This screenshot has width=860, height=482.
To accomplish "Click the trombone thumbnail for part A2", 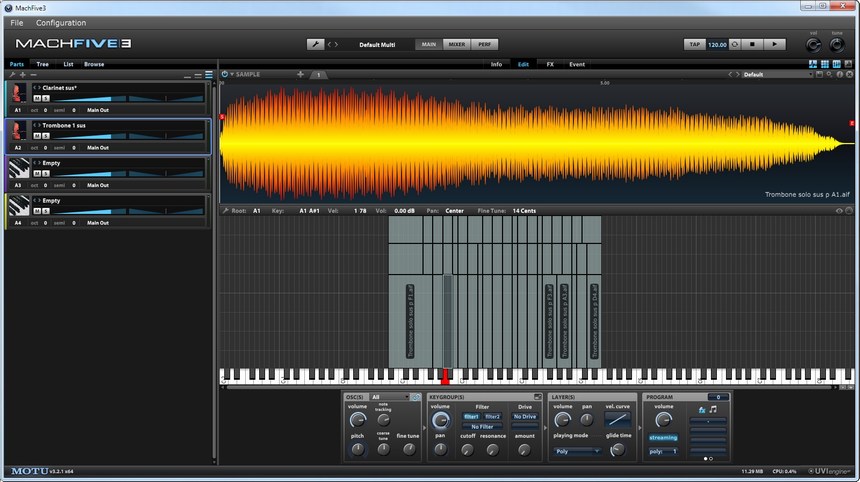I will pyautogui.click(x=18, y=131).
